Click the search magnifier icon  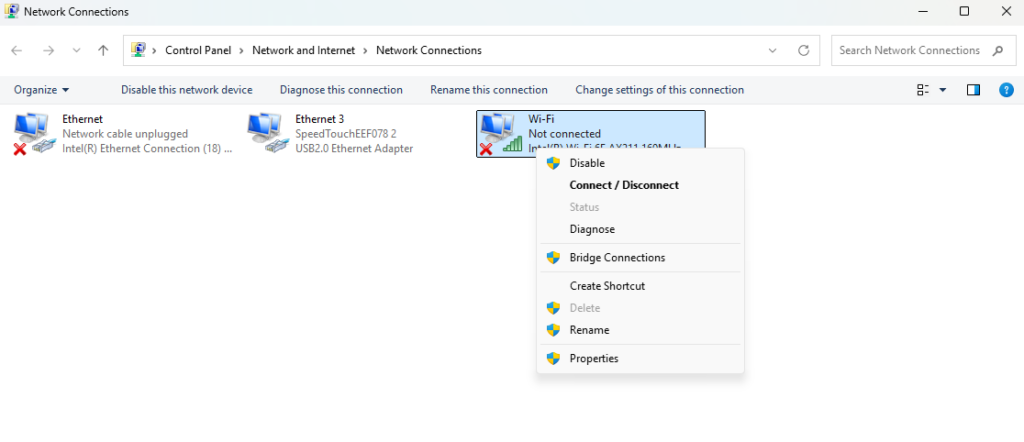tap(997, 50)
